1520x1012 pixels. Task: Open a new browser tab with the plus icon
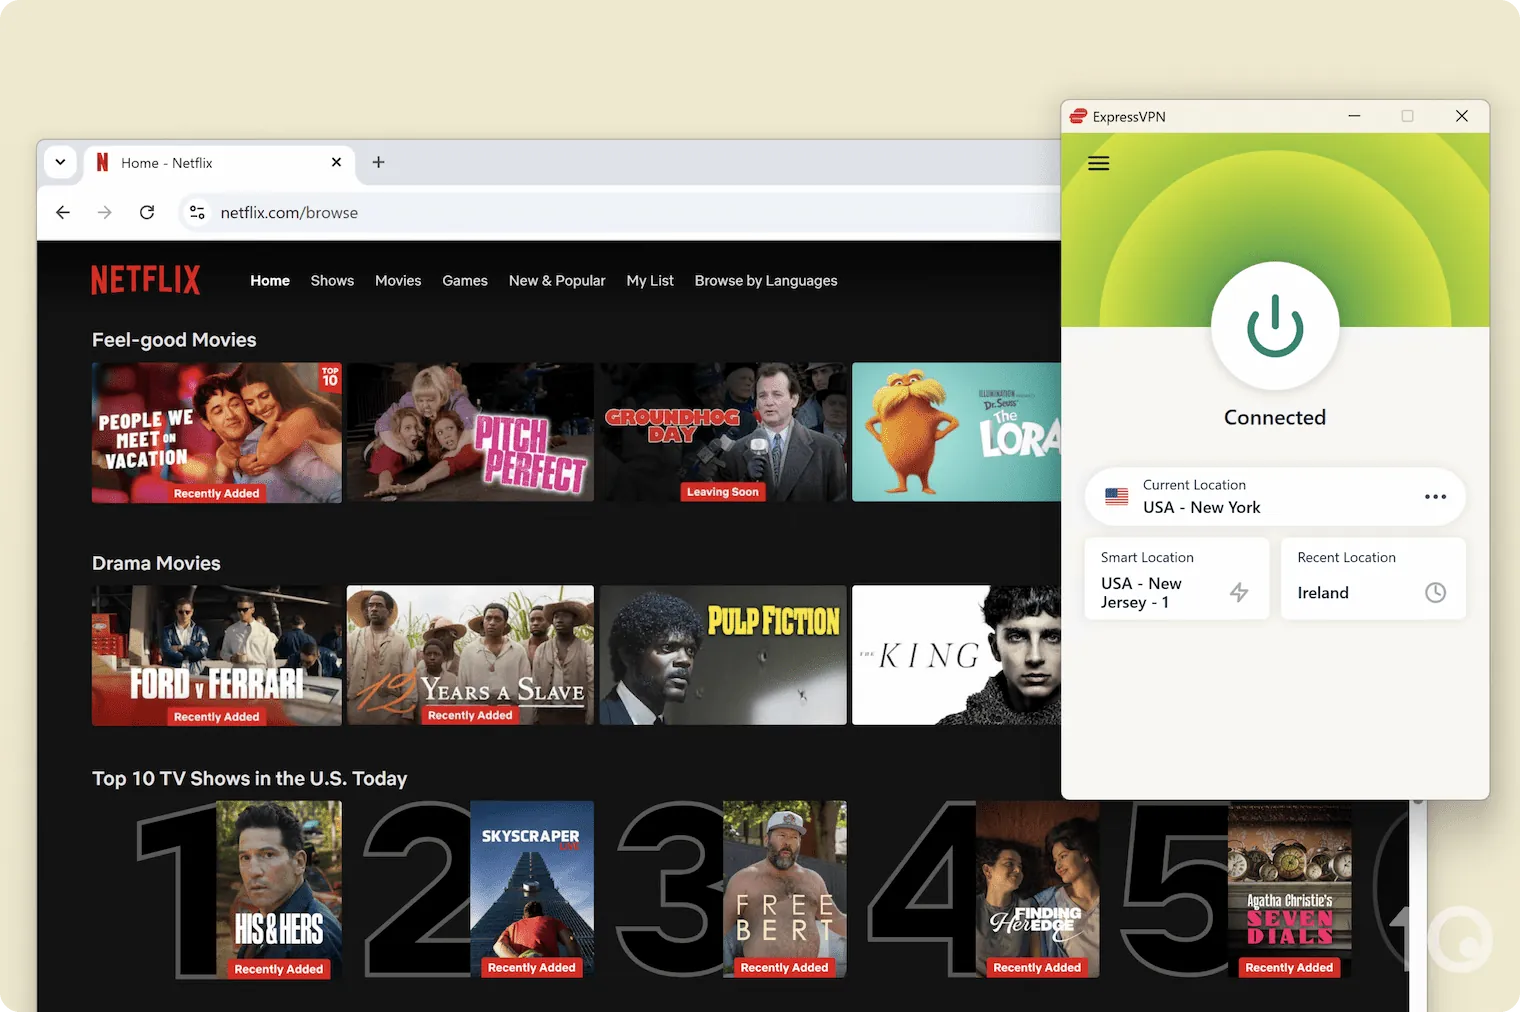[378, 162]
